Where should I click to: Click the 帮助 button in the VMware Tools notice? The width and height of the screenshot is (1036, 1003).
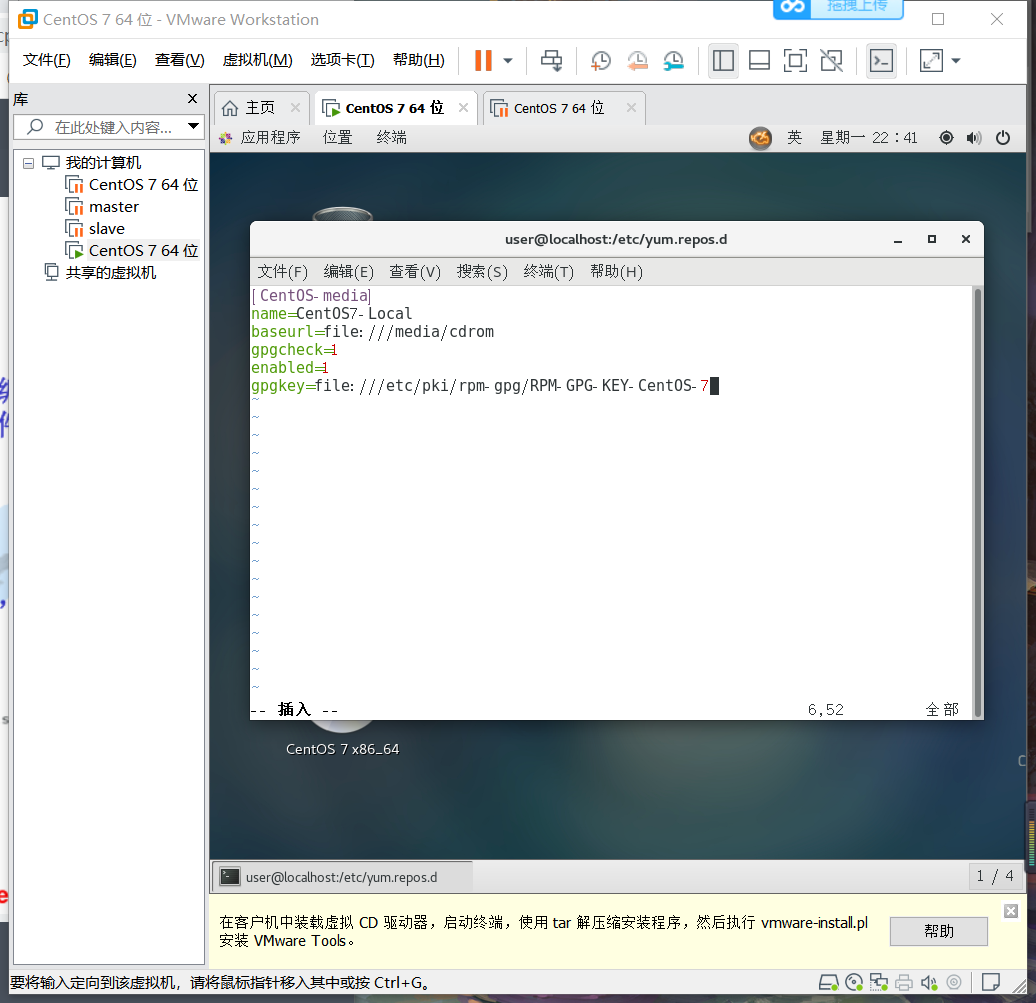click(938, 931)
